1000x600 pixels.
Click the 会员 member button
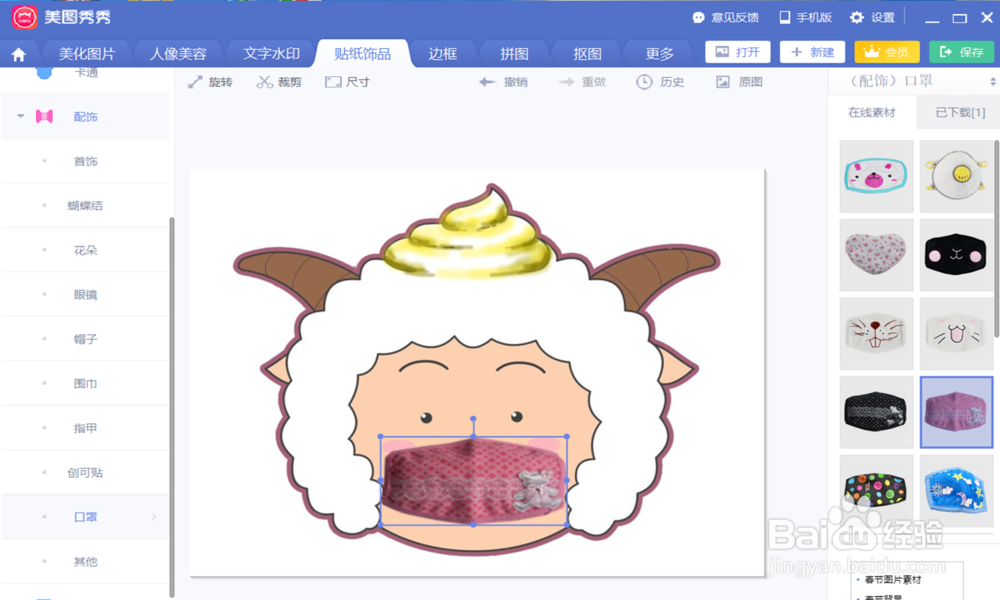pos(887,52)
